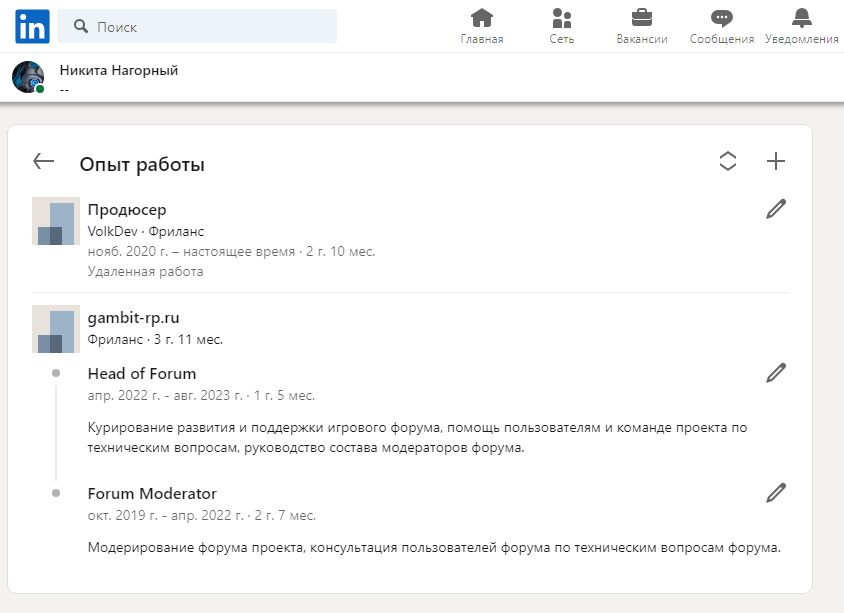844x613 pixels.
Task: Reorder experience entries using up-down arrows icon
Action: [728, 161]
